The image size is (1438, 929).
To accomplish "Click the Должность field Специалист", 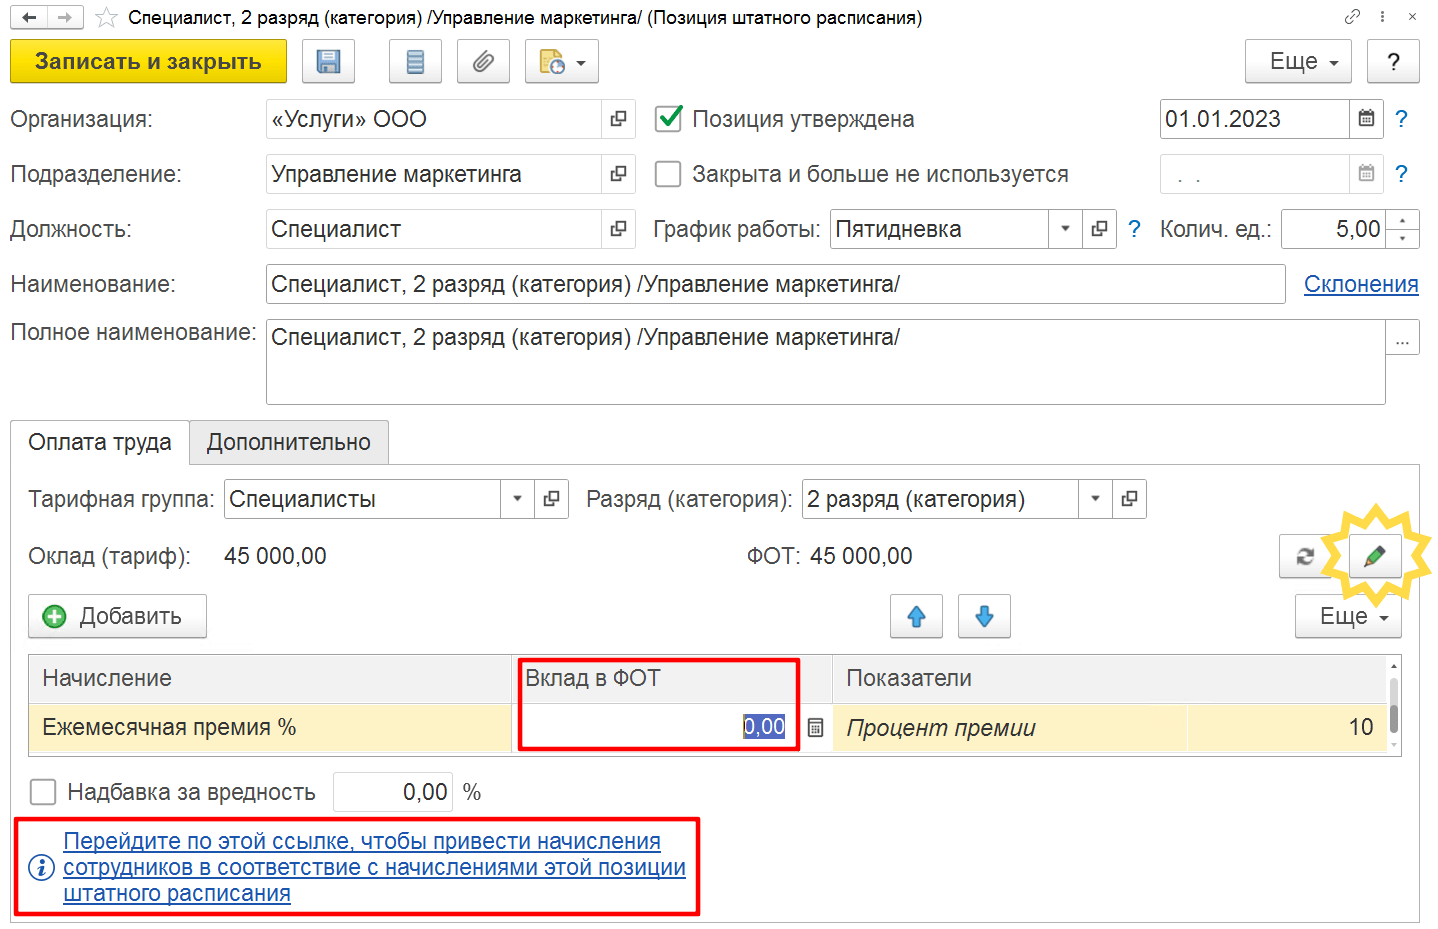I will coord(434,229).
